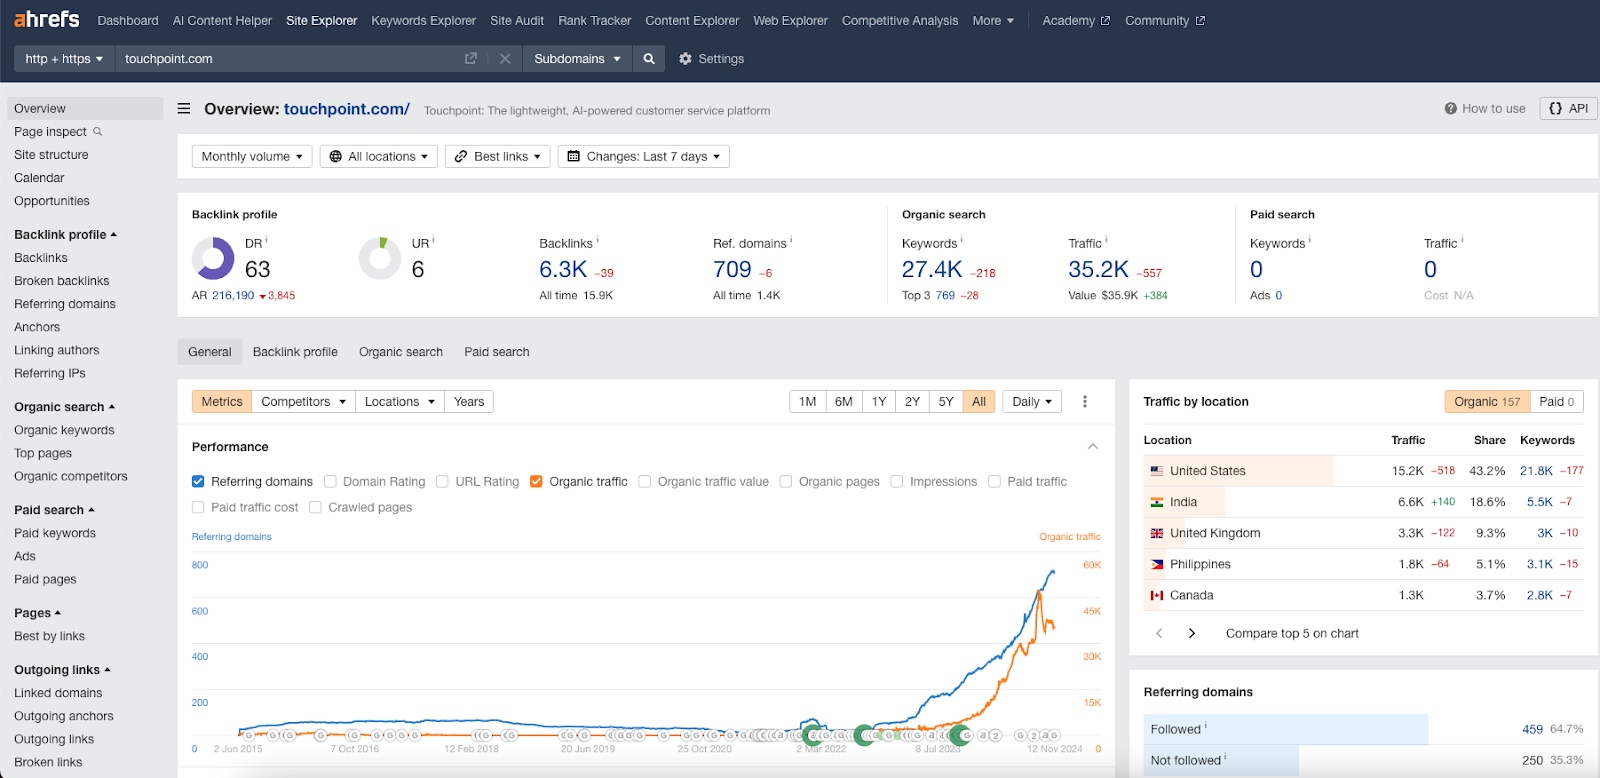
Task: Click the India flag icon
Action: [x=1157, y=502]
